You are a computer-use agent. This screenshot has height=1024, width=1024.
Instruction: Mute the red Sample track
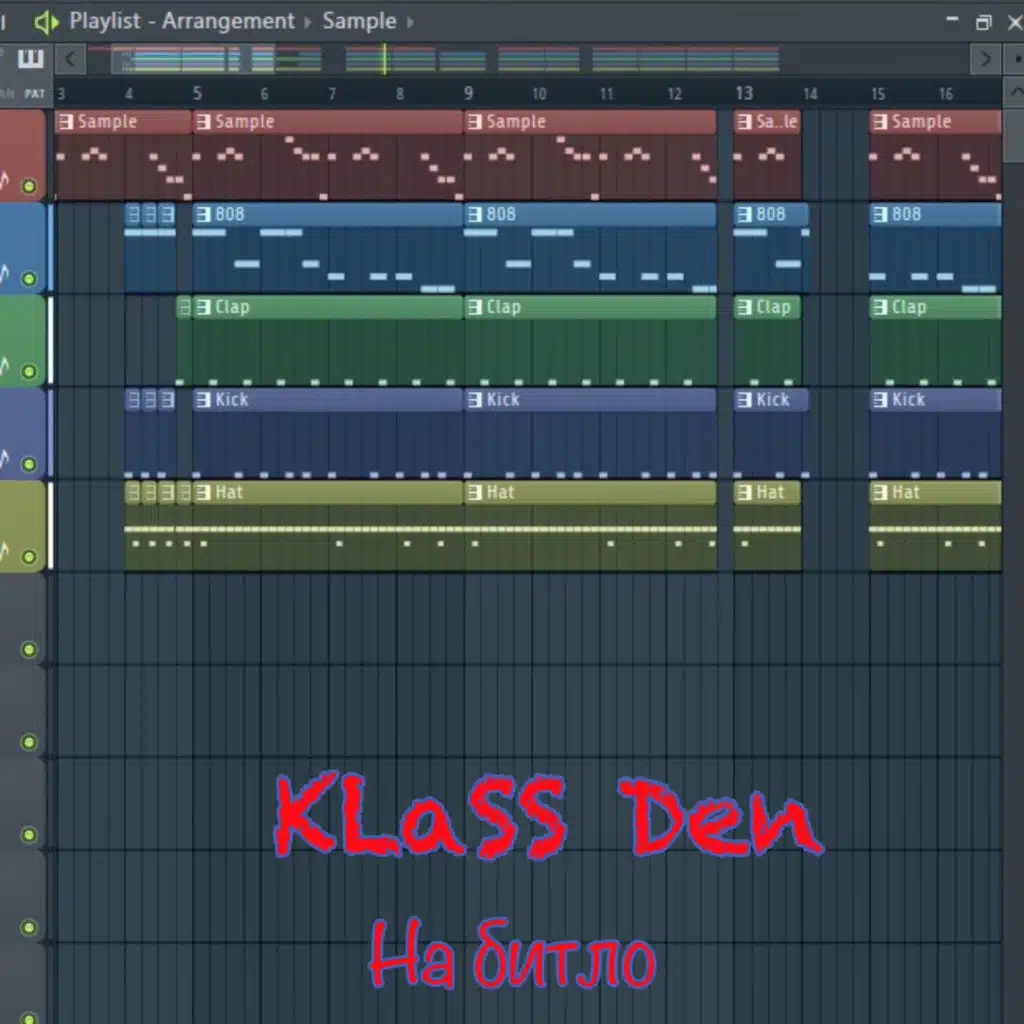click(29, 186)
